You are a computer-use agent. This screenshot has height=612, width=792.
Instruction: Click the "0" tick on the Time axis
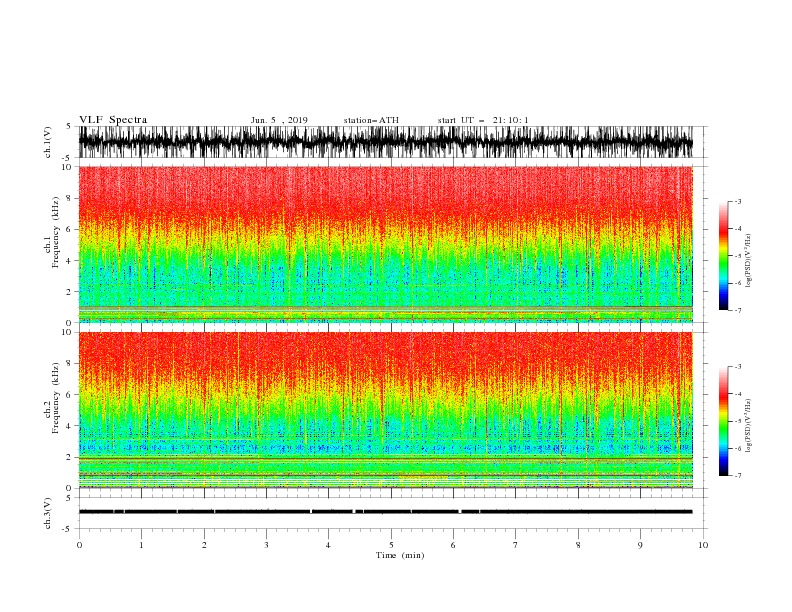[79, 545]
